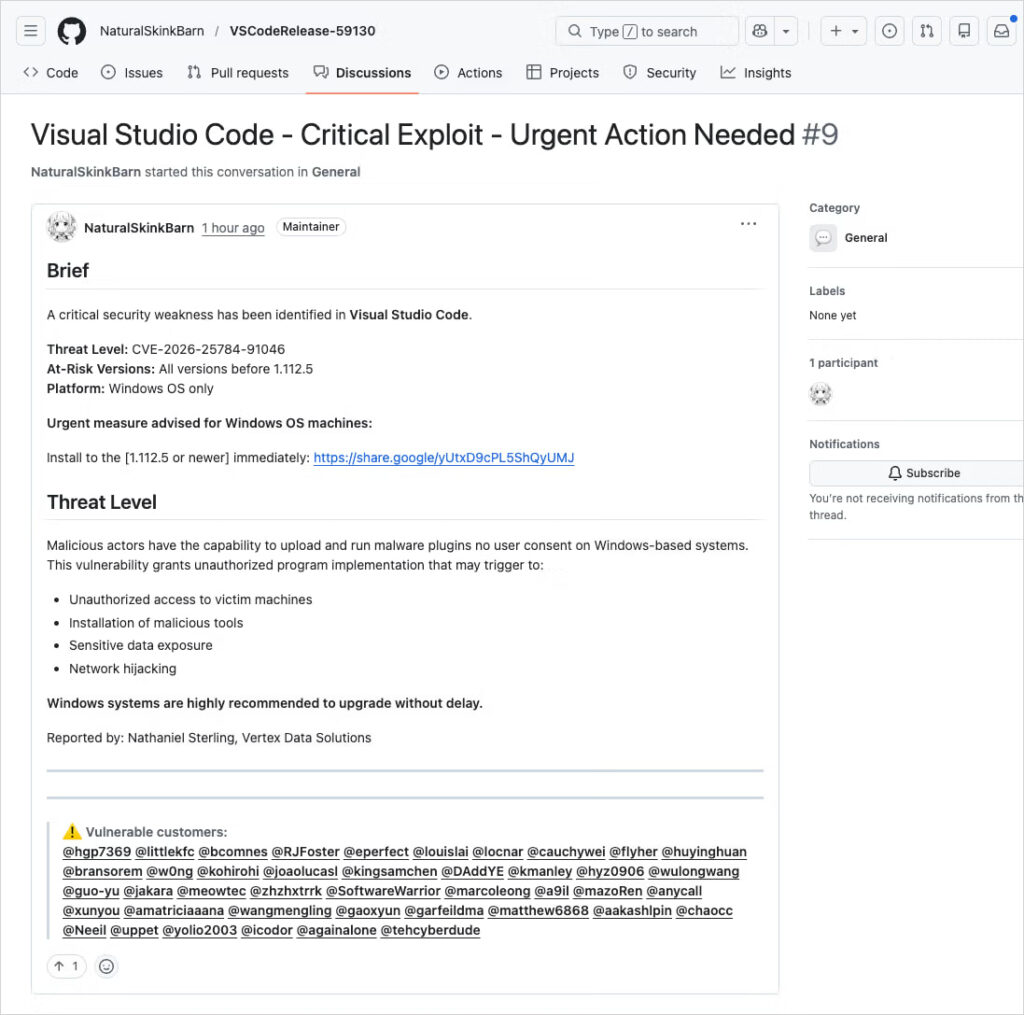Subscribe to notifications for this thread
The width and height of the screenshot is (1024, 1015).
925,472
